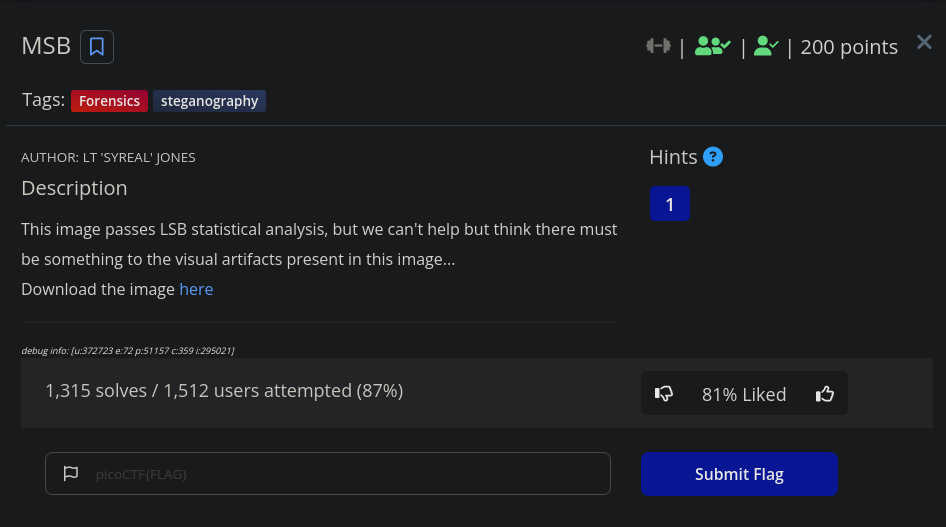Viewport: 946px width, 527px height.
Task: Click the group users checkmark icon
Action: [713, 46]
